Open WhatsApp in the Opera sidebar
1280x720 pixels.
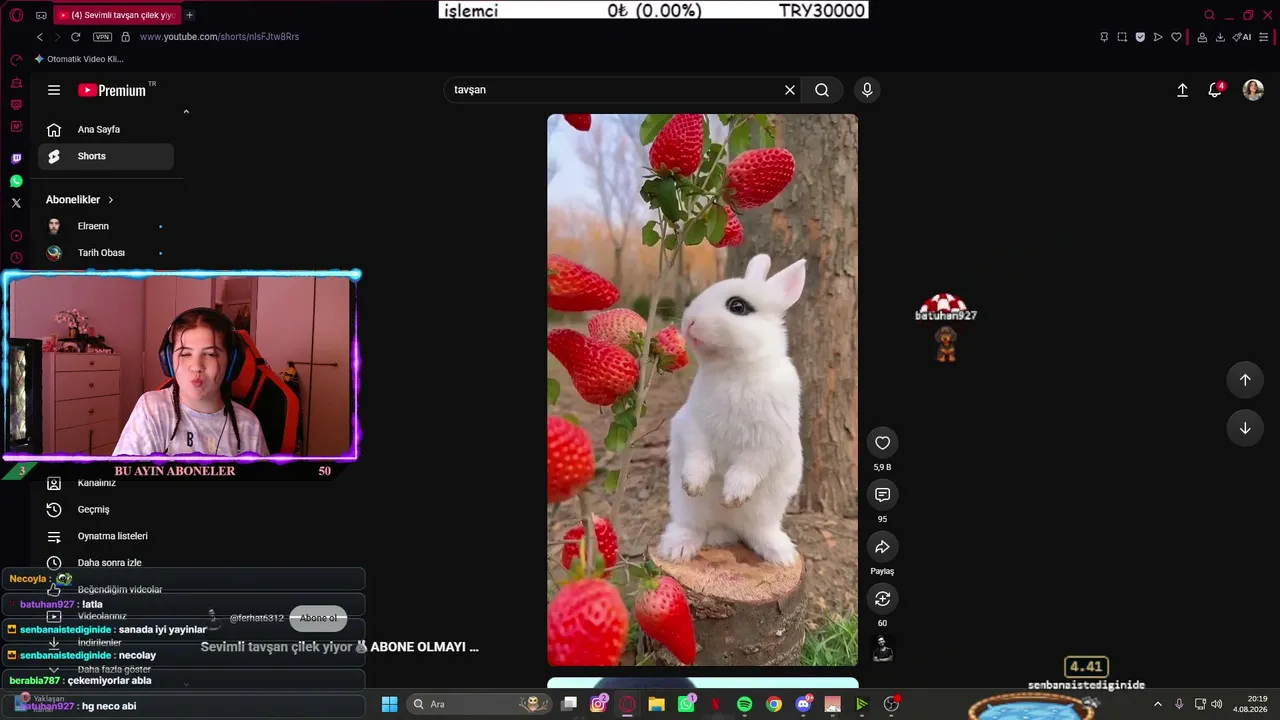[x=16, y=181]
